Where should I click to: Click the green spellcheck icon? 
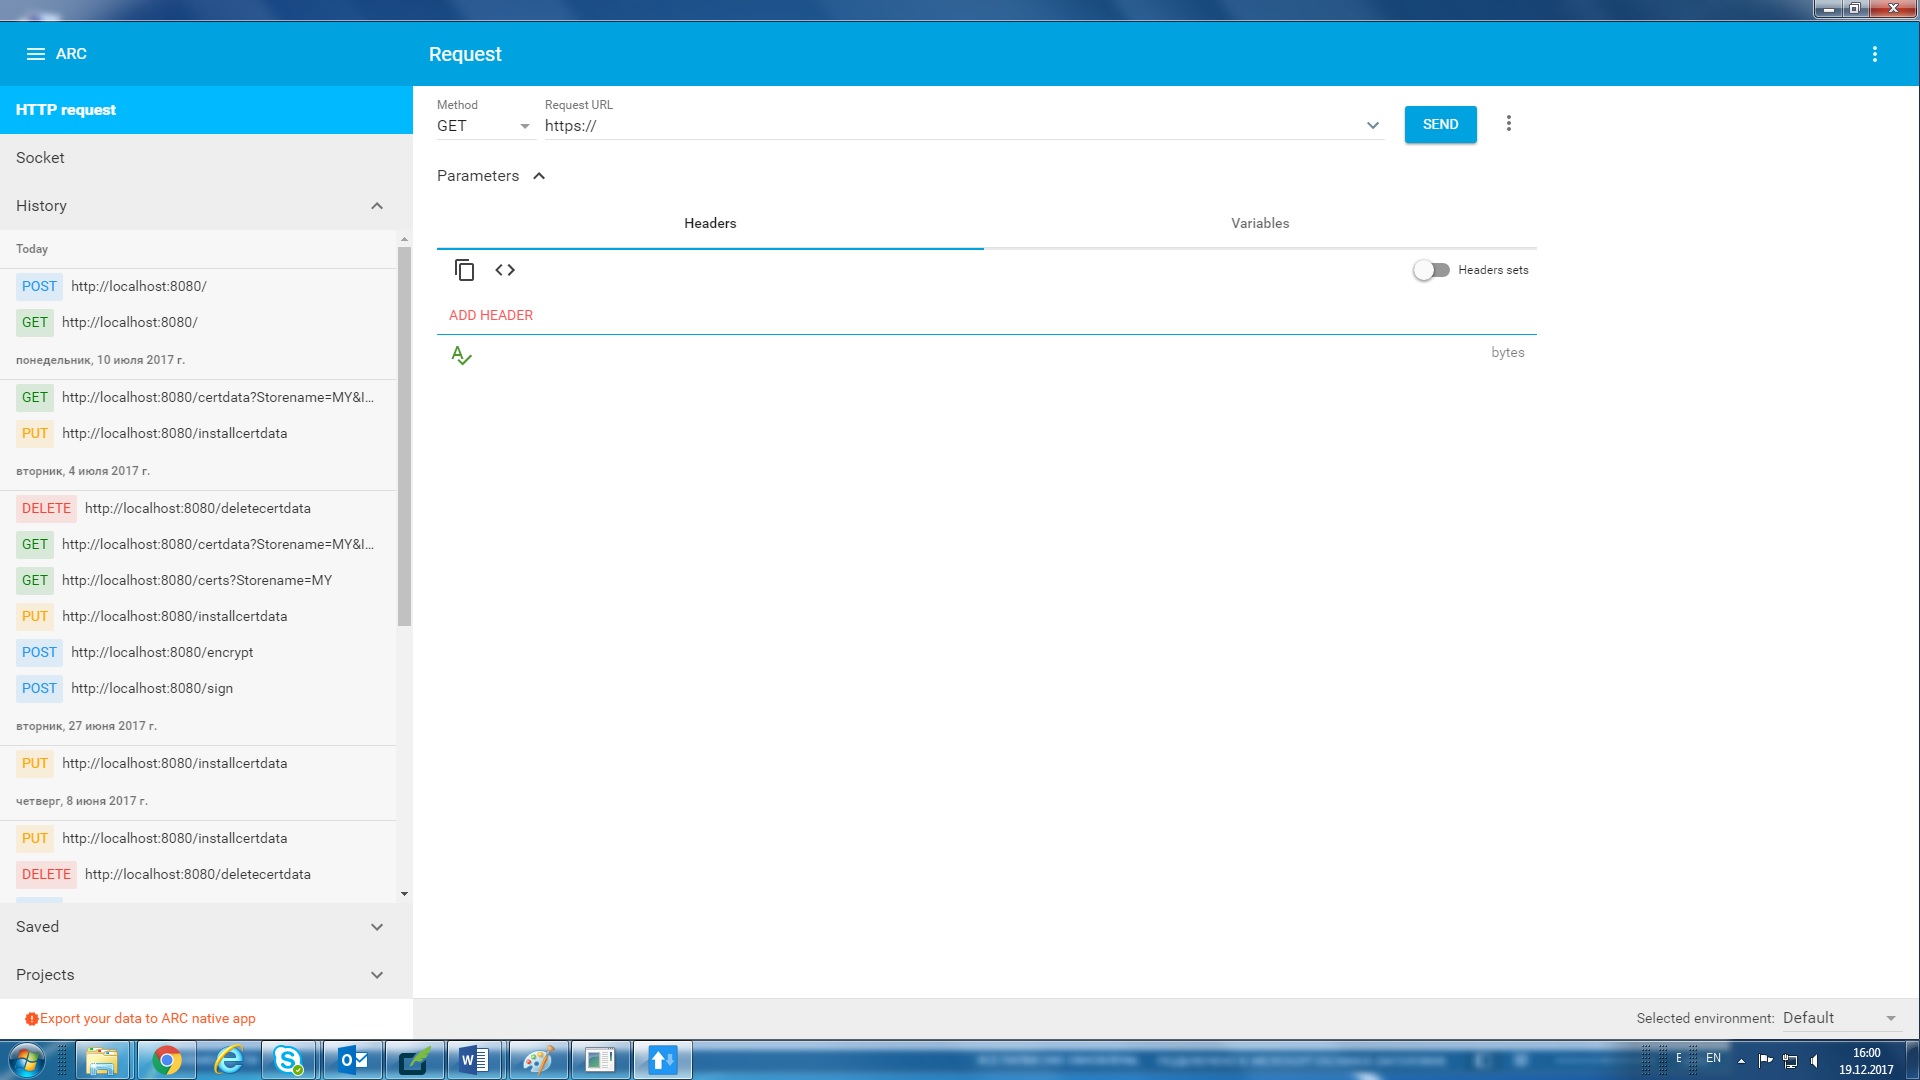pyautogui.click(x=461, y=355)
